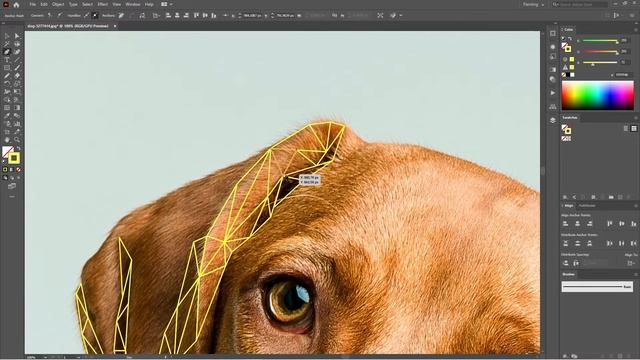Convert anchor point to smooth

click(60, 16)
